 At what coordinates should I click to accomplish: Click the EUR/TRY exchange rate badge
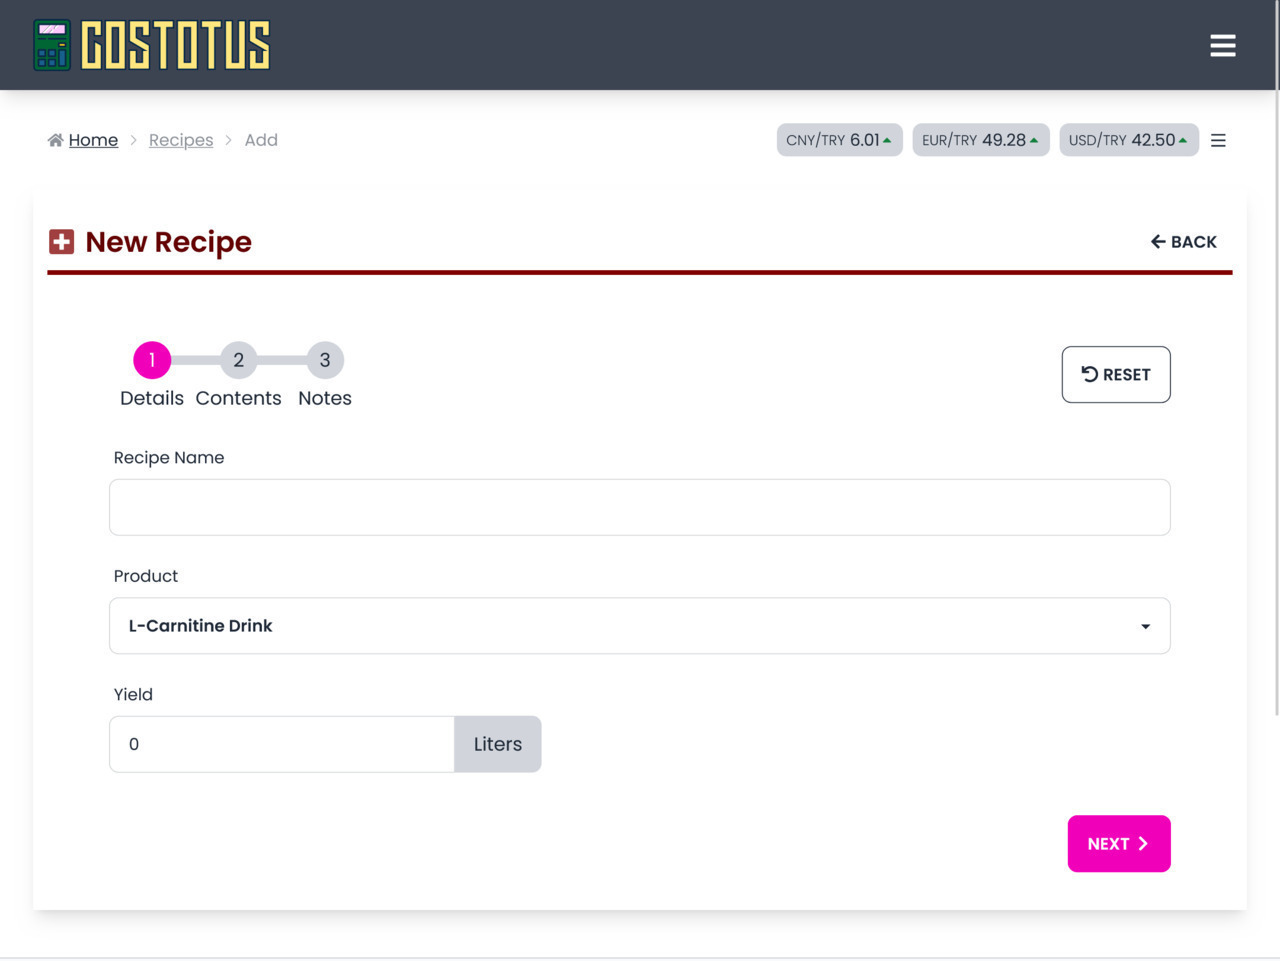[x=980, y=140]
